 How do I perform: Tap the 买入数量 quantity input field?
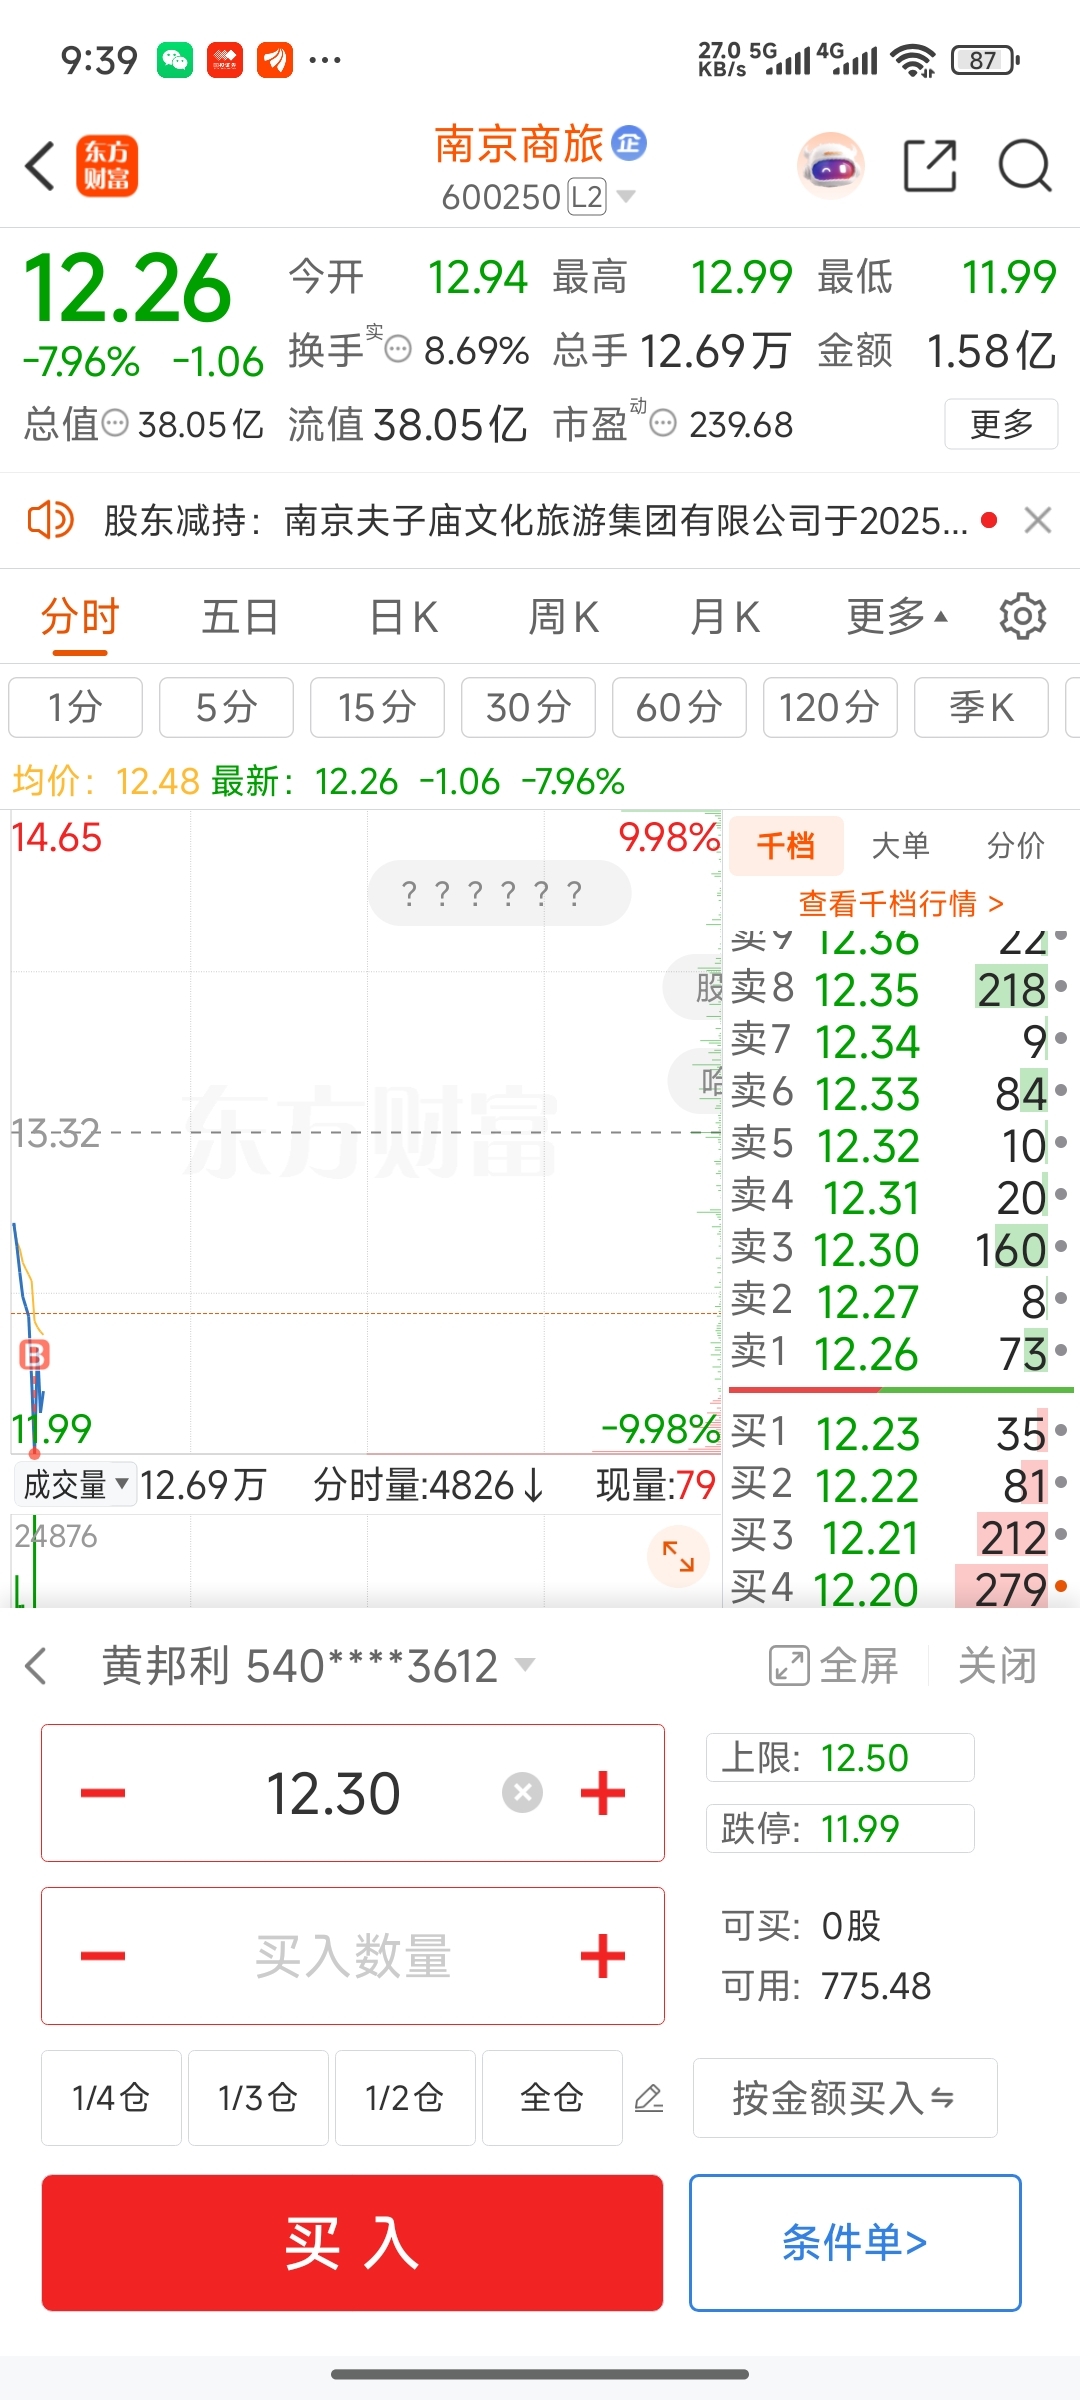tap(352, 1955)
